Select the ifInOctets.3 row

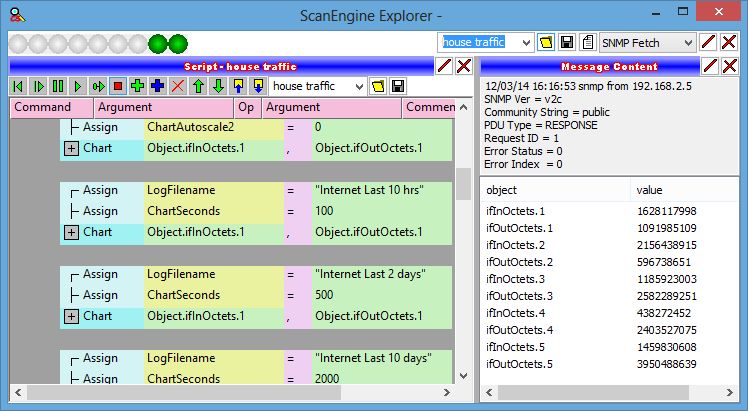point(515,279)
